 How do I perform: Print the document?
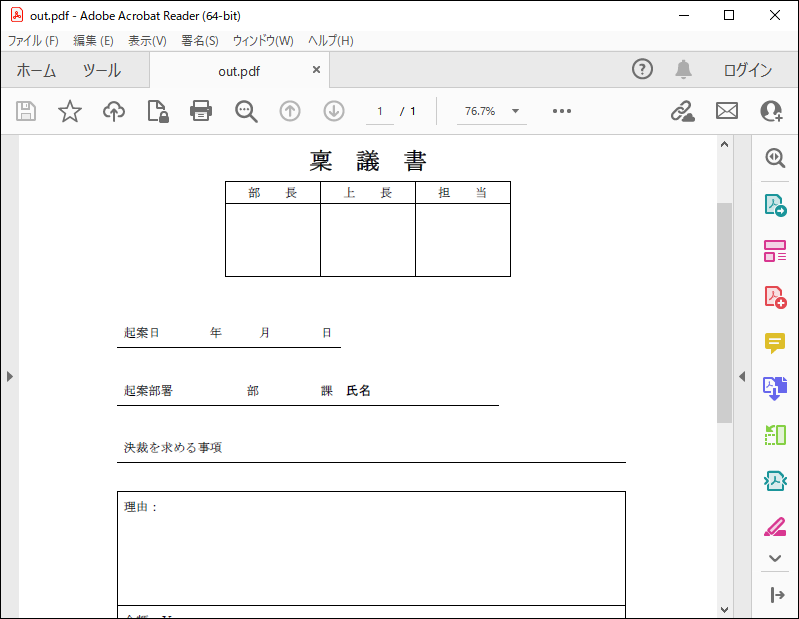click(x=201, y=111)
